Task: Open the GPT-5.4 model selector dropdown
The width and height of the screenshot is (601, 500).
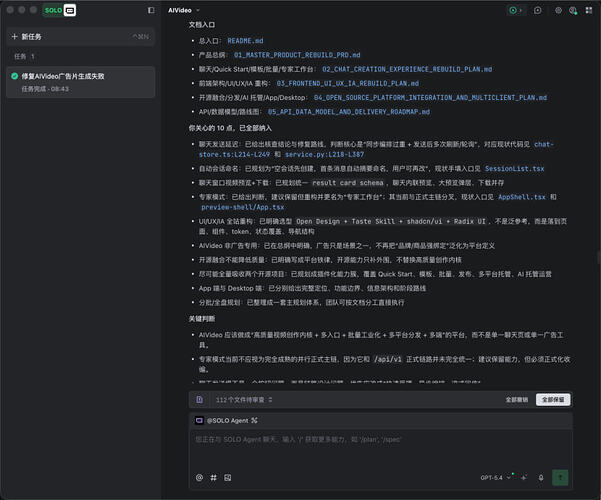Action: tap(496, 478)
